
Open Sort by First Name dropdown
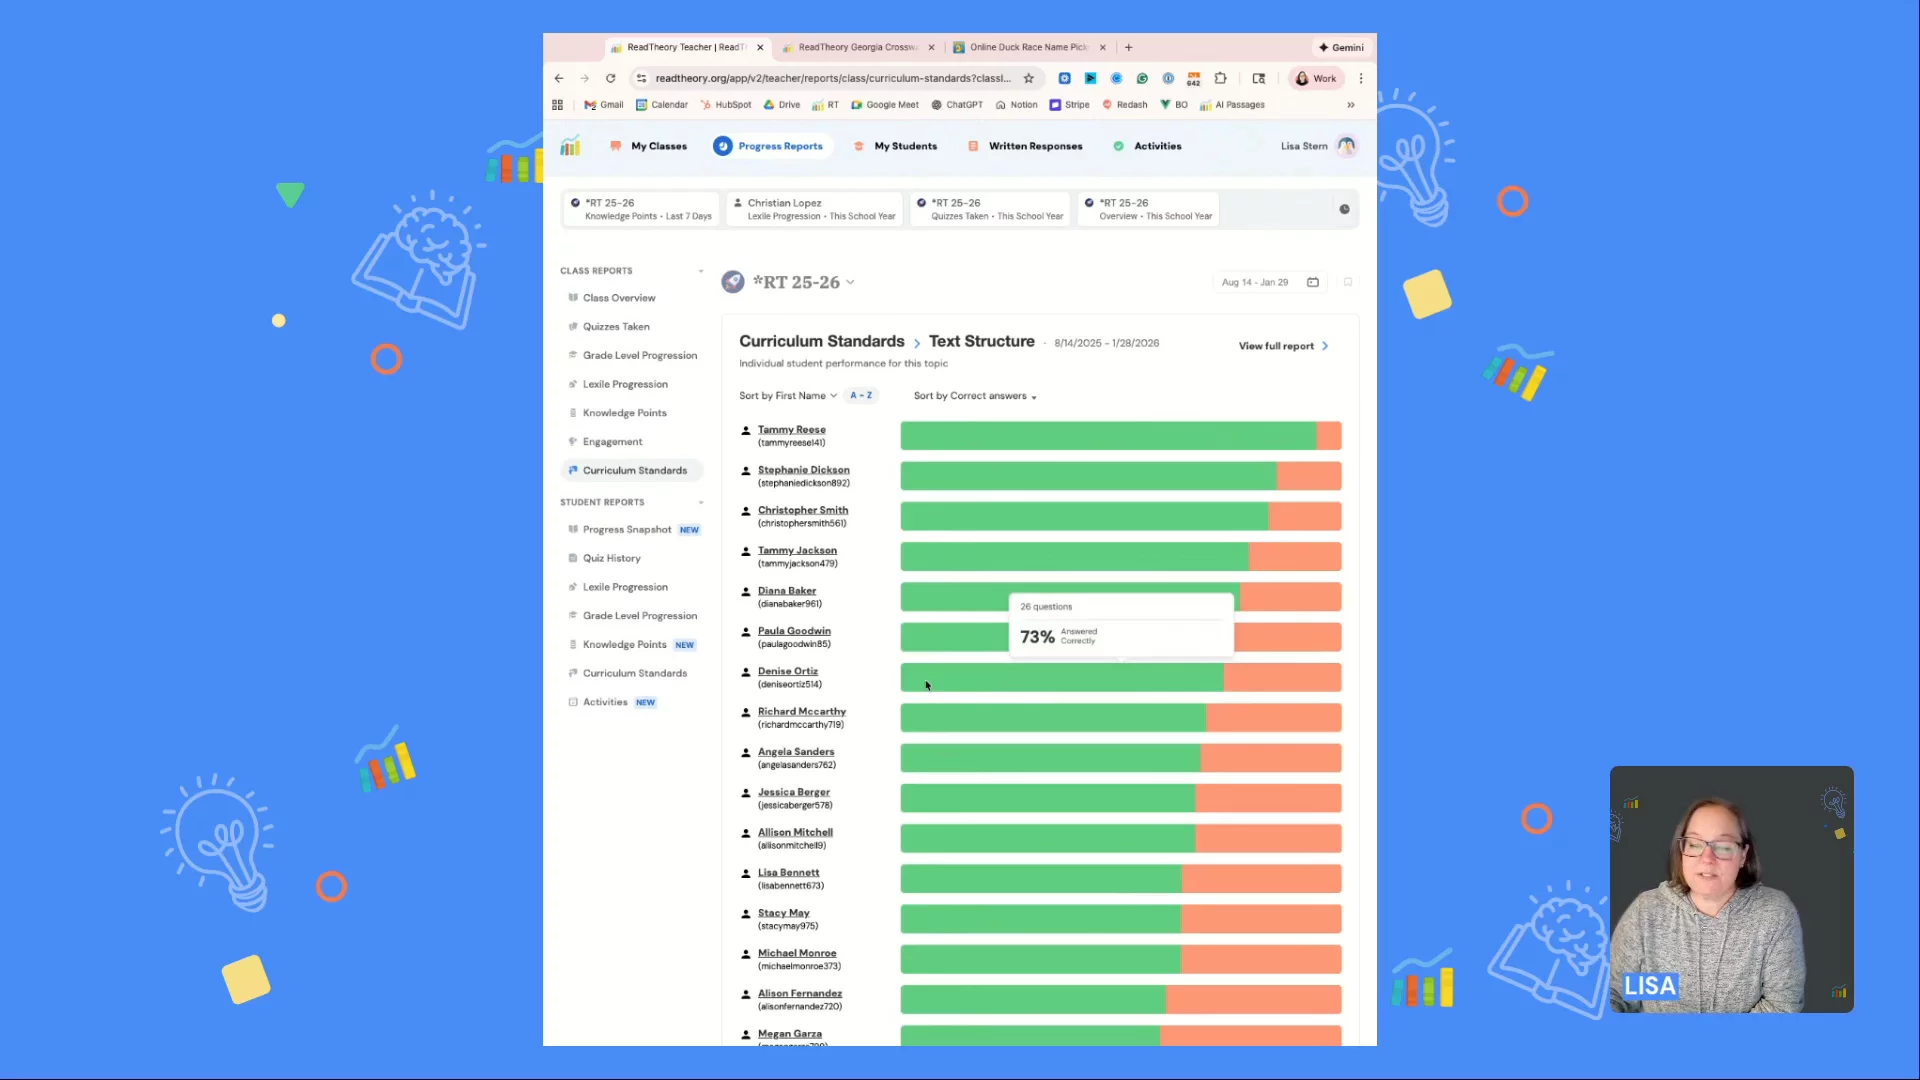pos(787,396)
